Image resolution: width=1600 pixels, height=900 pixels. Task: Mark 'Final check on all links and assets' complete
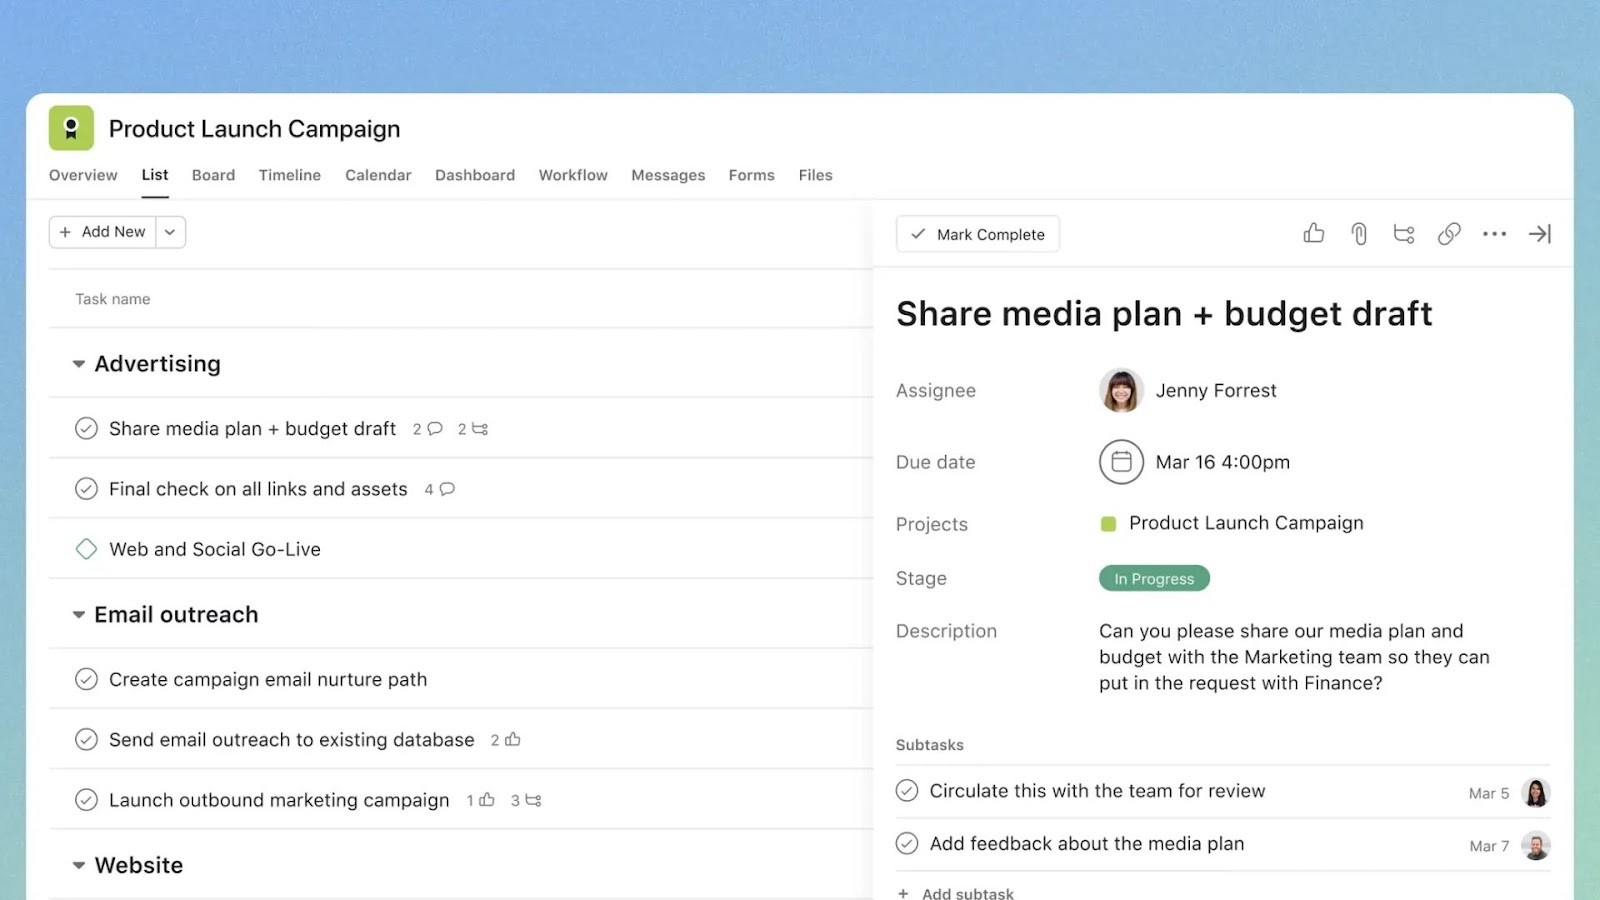click(86, 488)
